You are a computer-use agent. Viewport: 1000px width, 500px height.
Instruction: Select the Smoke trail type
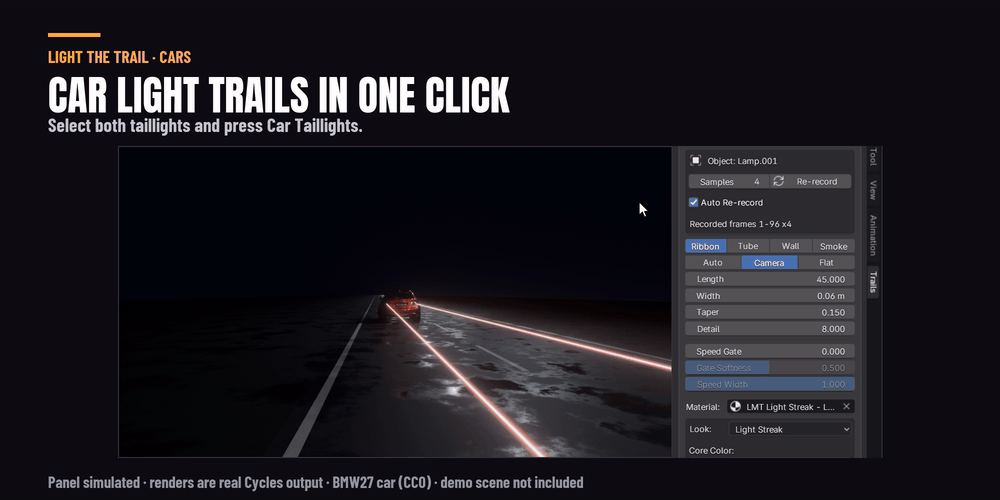pos(834,246)
